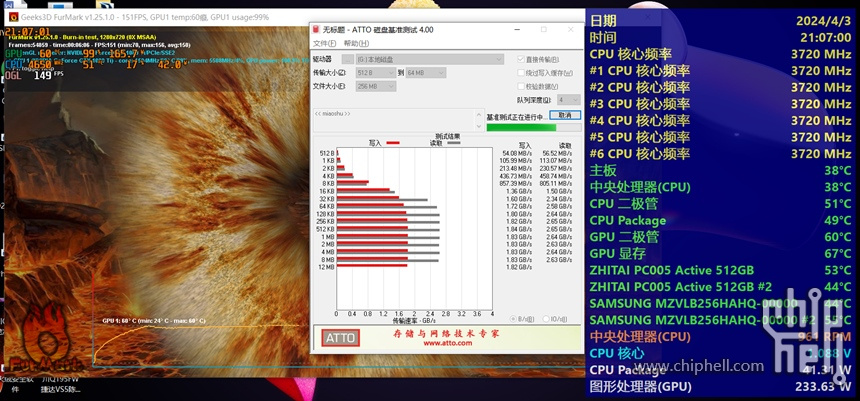The width and height of the screenshot is (860, 401).
Task: Open the 256 MB file size dropdown
Action: tap(376, 86)
